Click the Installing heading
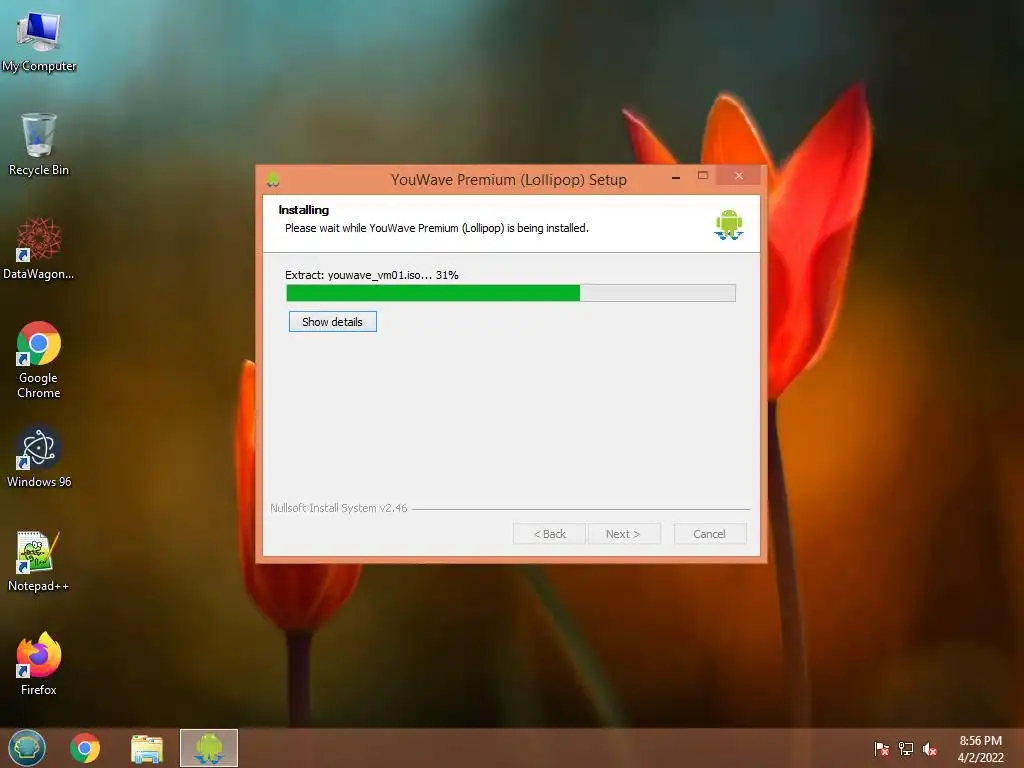Screen dimensions: 1024x768 click(304, 210)
